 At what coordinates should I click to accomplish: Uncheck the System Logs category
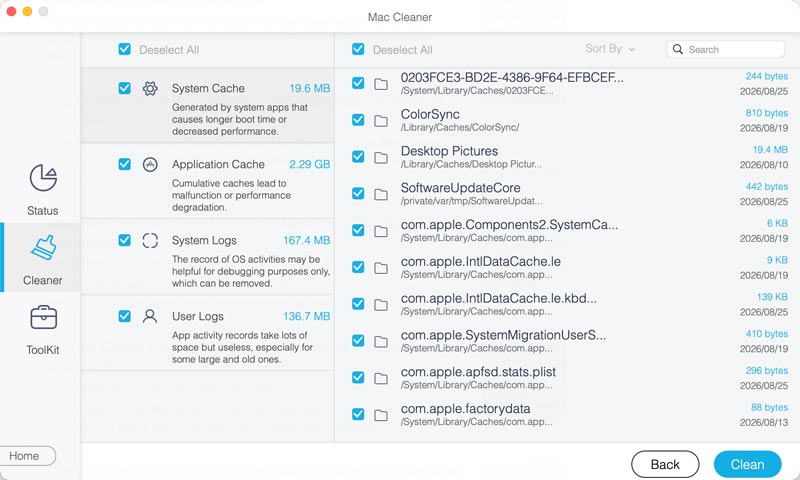124,240
